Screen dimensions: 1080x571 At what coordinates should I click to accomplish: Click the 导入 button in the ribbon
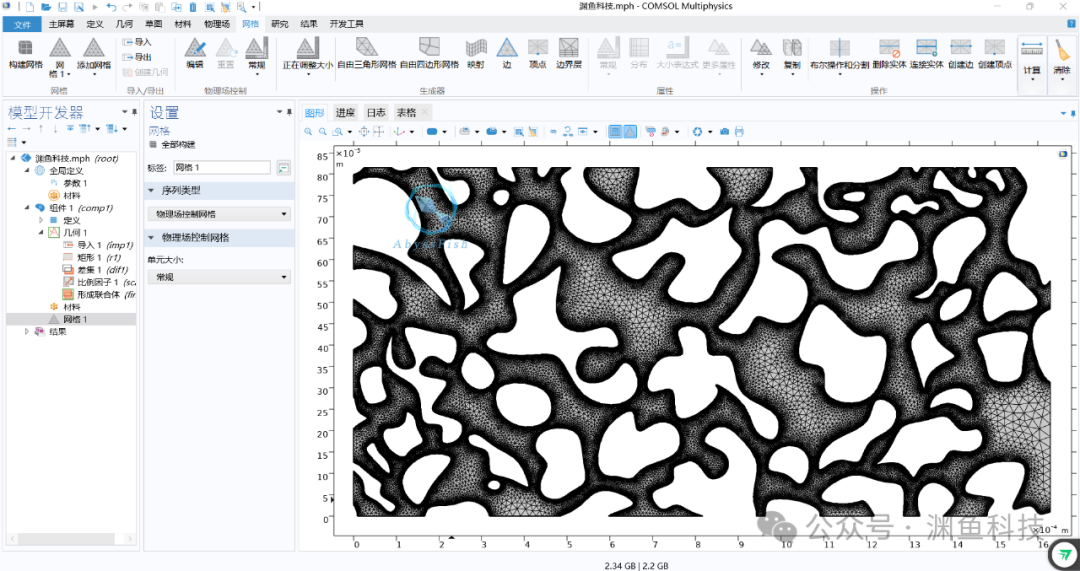pyautogui.click(x=136, y=42)
